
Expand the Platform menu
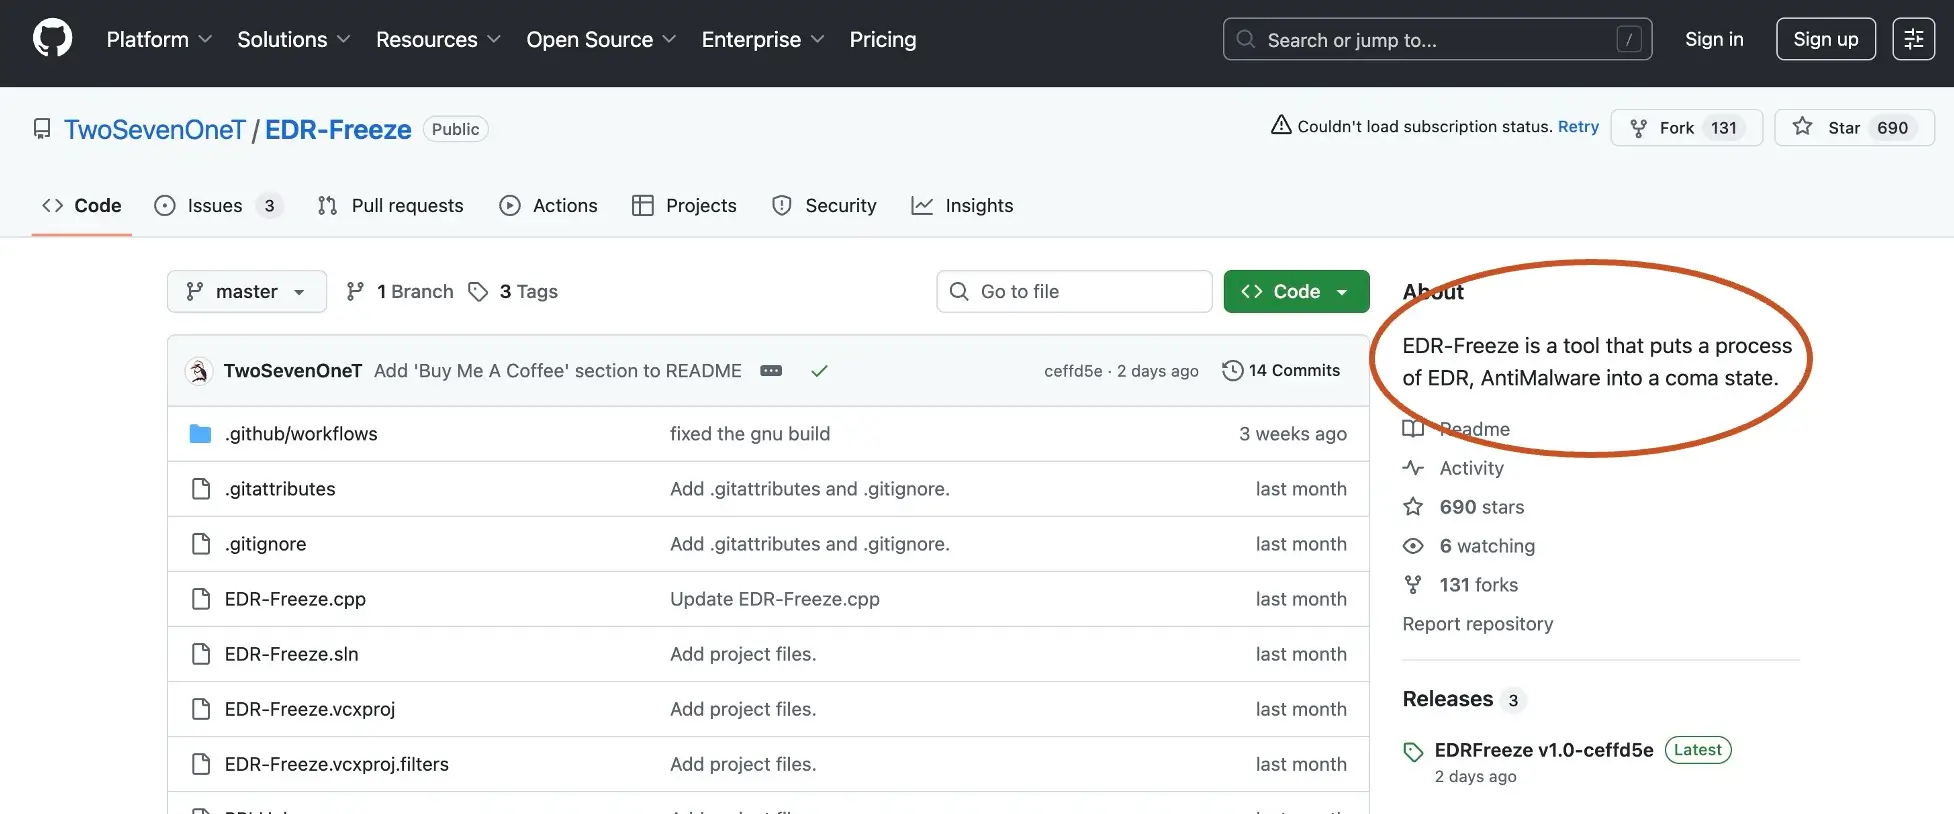coord(159,39)
